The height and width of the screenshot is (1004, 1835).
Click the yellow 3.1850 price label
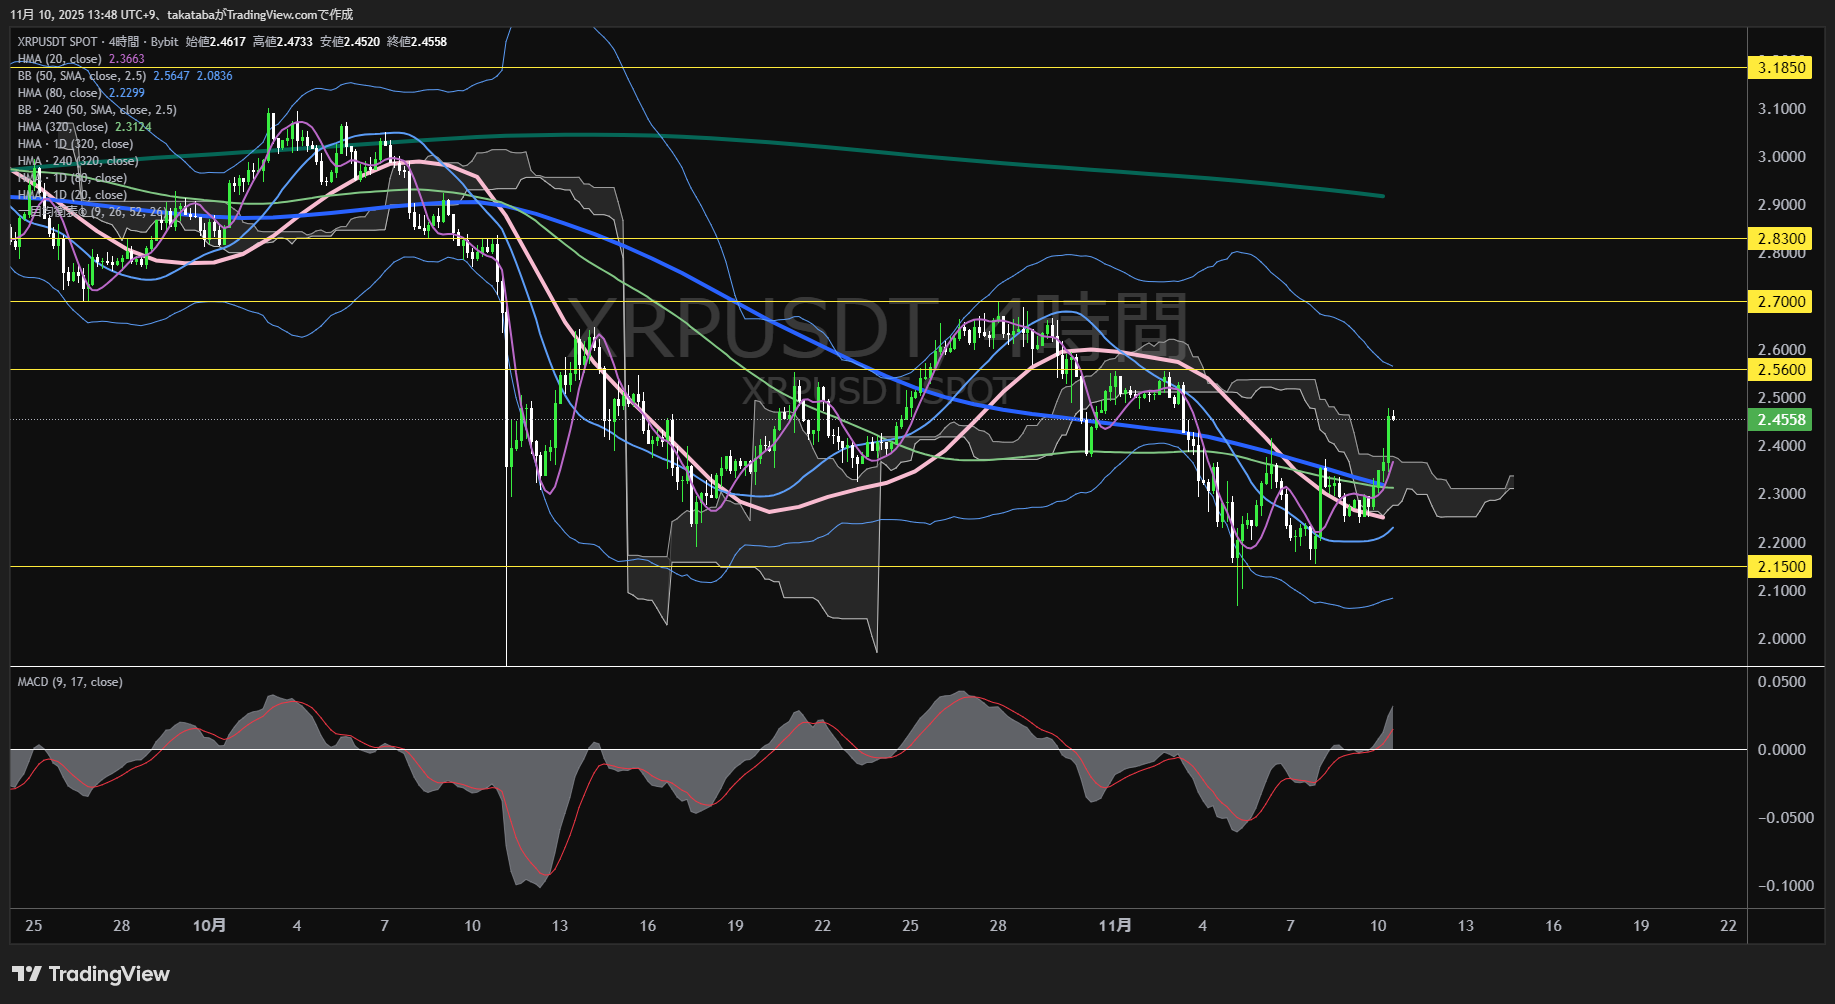pyautogui.click(x=1781, y=68)
